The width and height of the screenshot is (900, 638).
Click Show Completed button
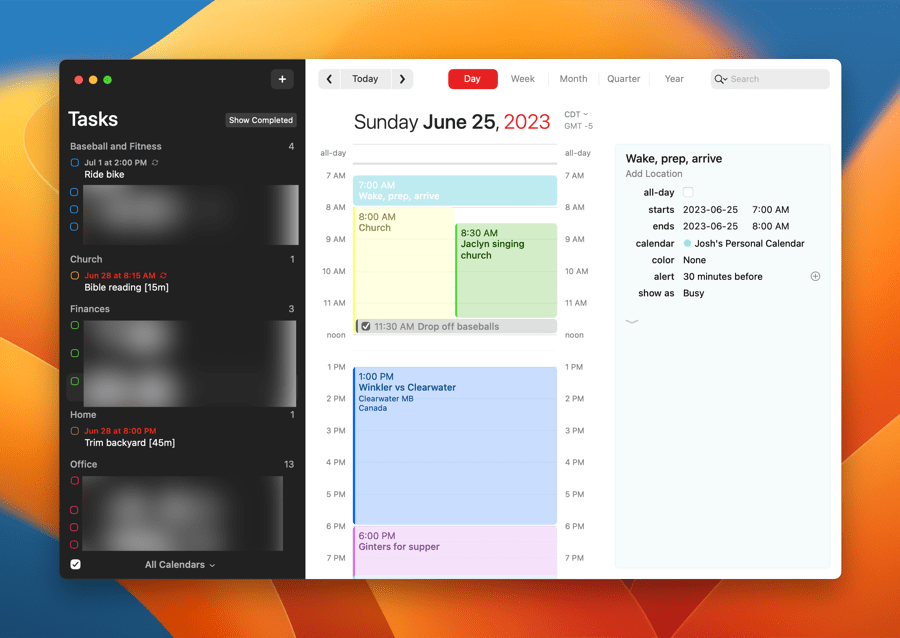261,120
